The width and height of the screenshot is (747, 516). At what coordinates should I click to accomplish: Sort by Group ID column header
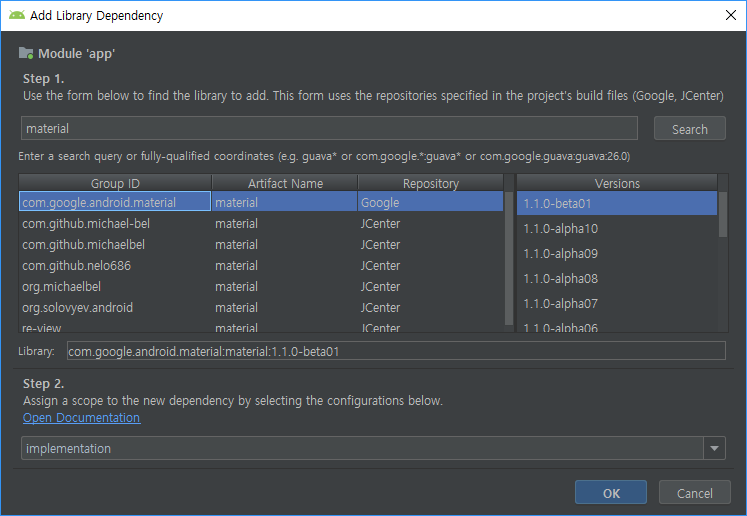coord(115,183)
